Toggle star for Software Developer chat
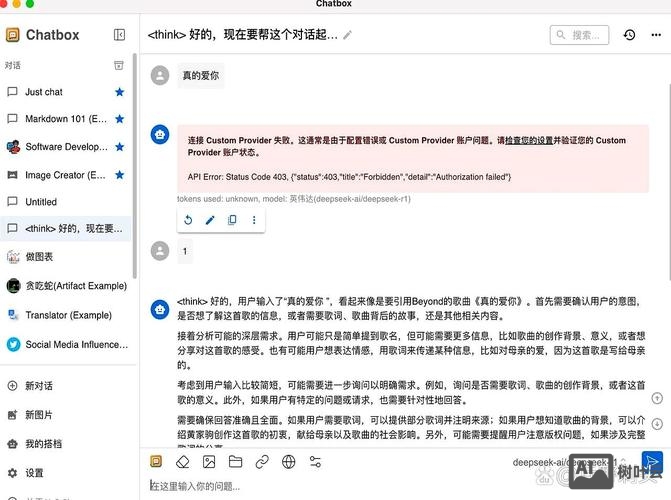The width and height of the screenshot is (671, 500). 119,147
